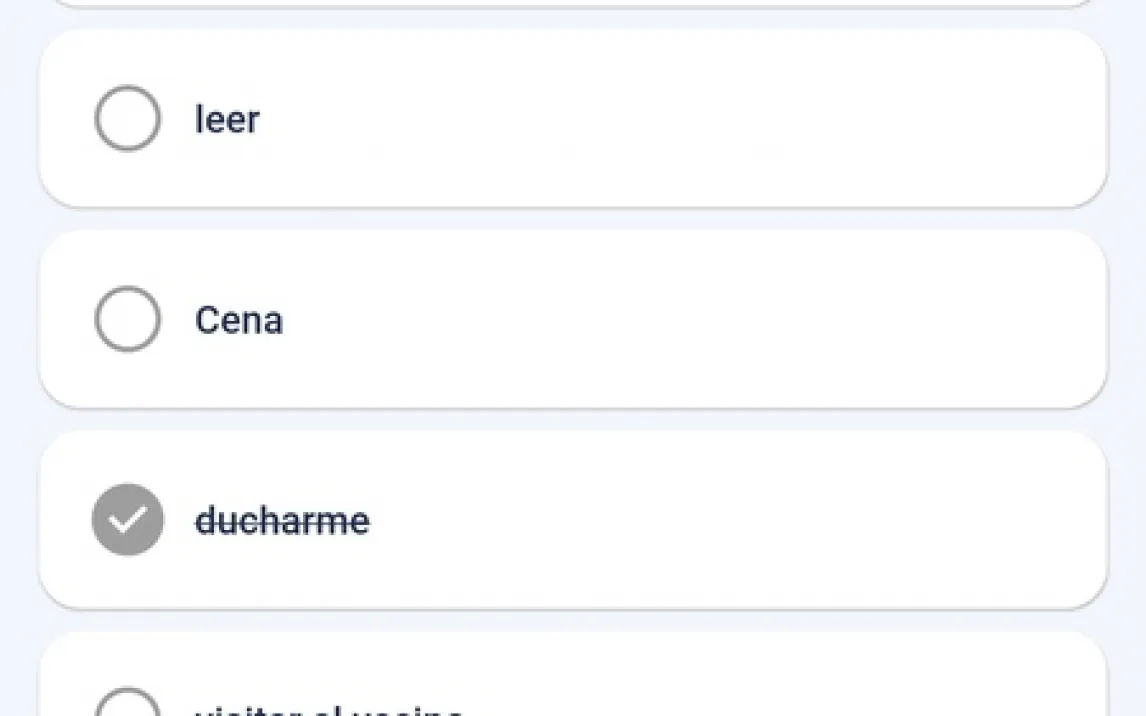Tick the circle of the bottom cut-off task
Viewport: 1146px width, 716px height.
coord(127,706)
